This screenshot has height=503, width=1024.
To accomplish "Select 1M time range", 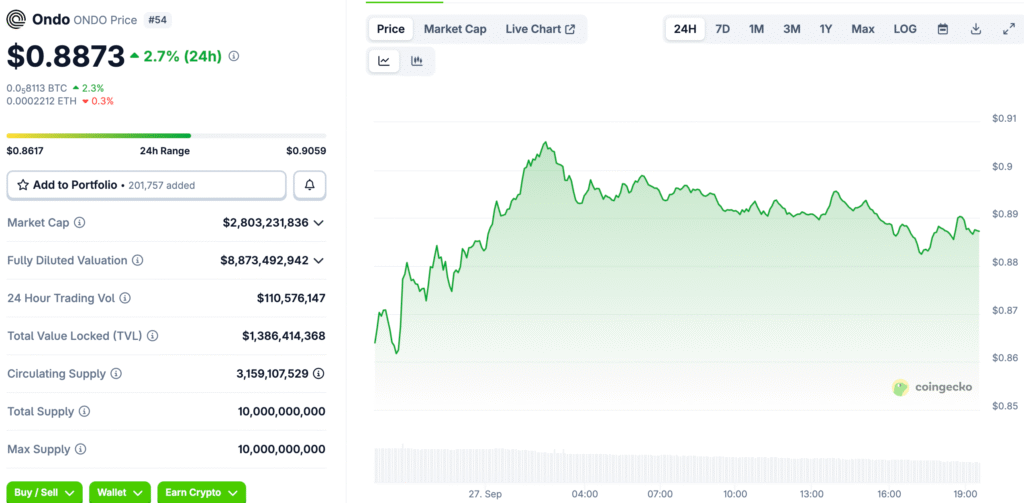I will (x=756, y=29).
